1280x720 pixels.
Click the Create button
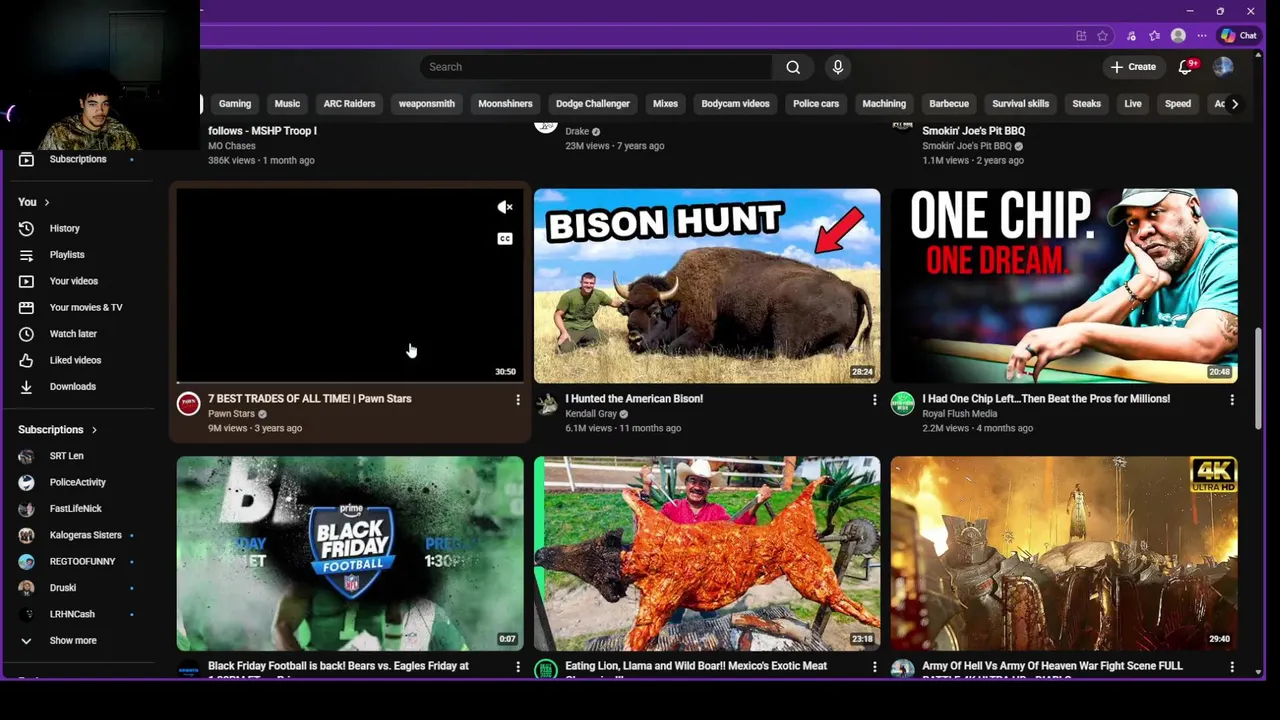[1133, 67]
